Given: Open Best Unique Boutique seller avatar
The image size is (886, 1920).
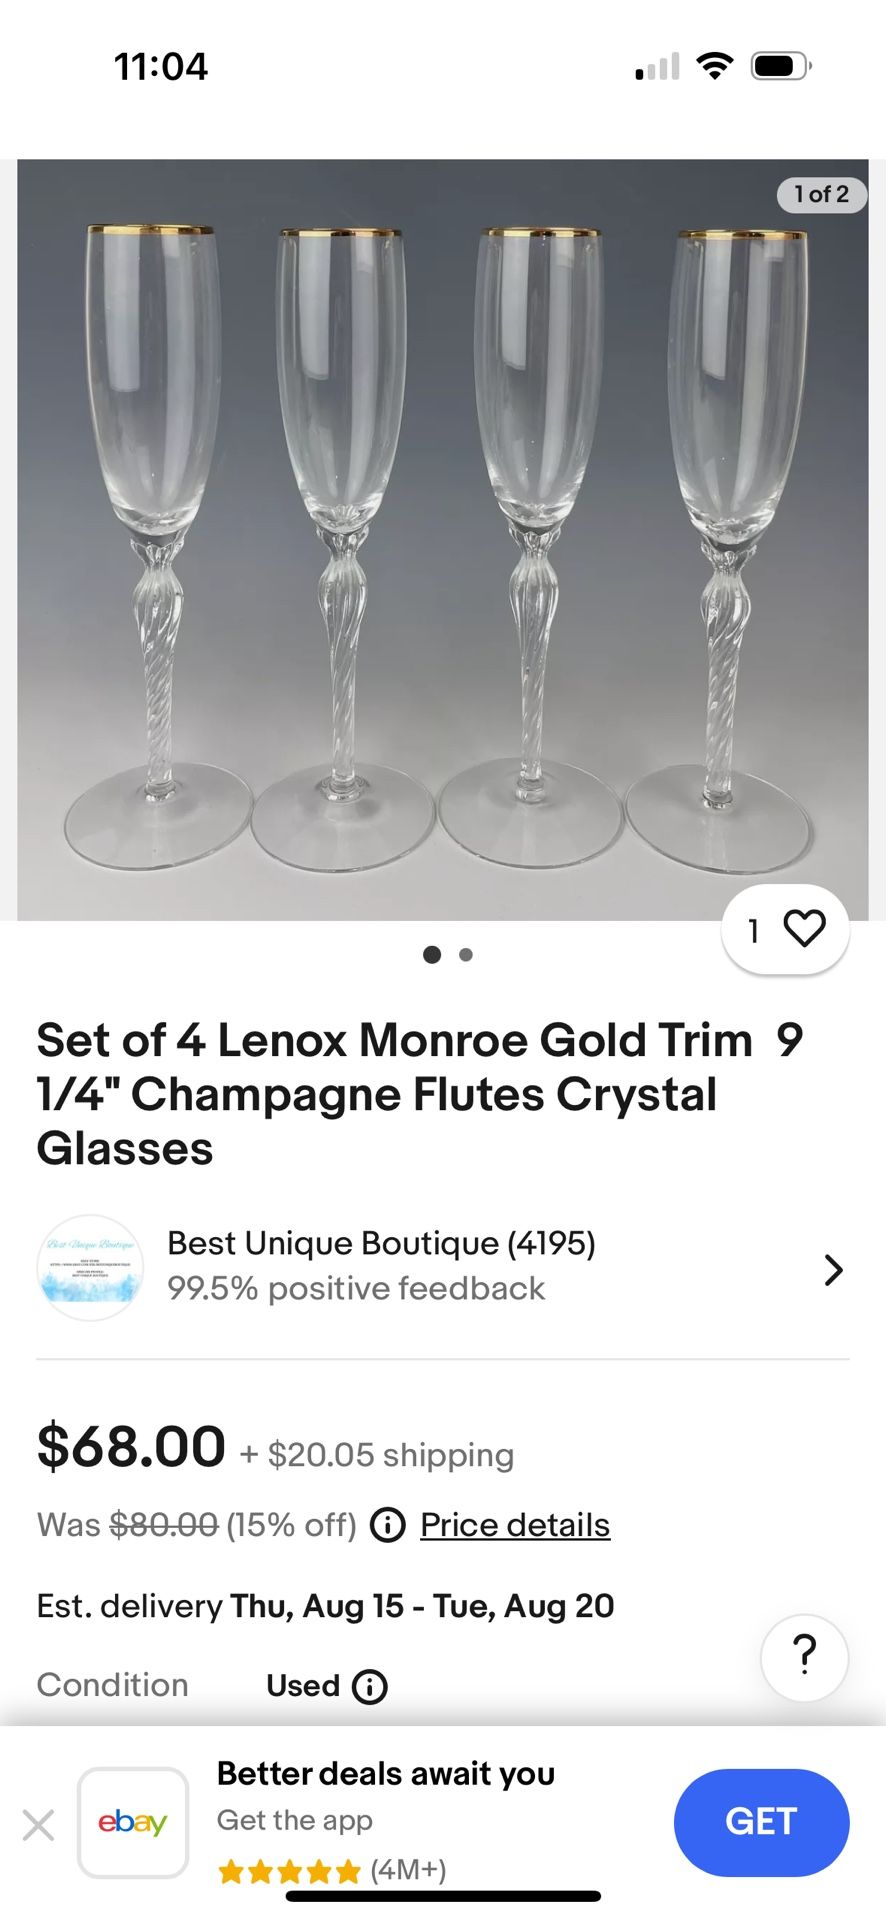Looking at the screenshot, I should (x=90, y=1268).
